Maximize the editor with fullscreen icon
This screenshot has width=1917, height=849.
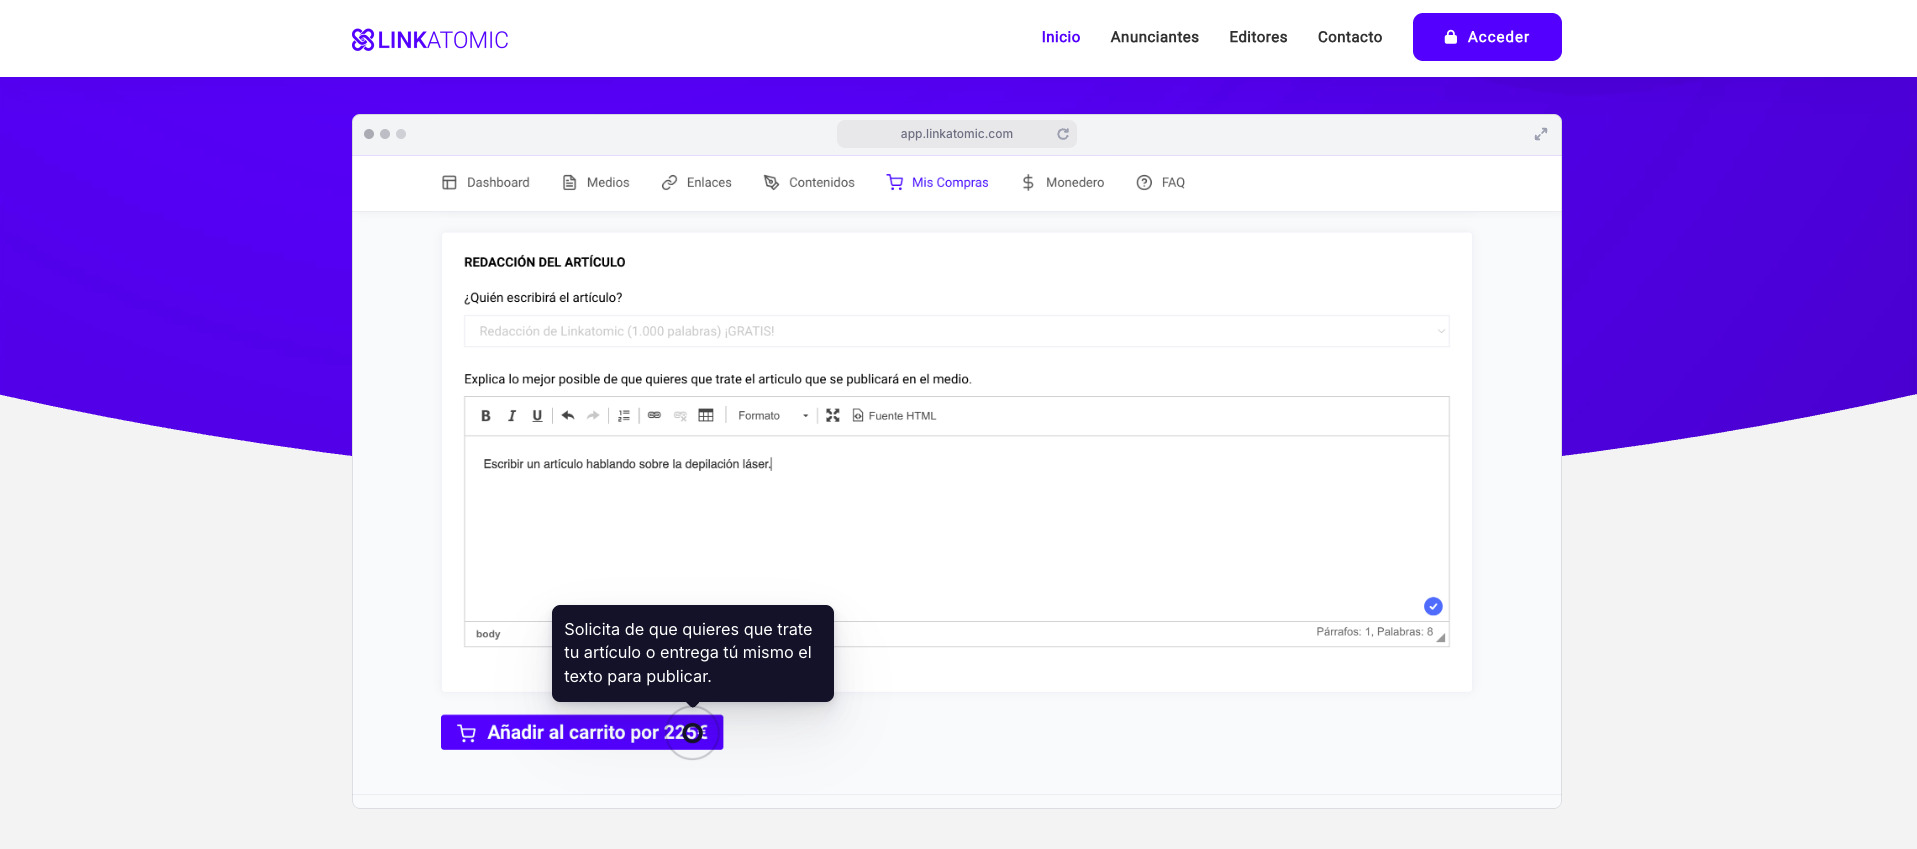coord(833,416)
